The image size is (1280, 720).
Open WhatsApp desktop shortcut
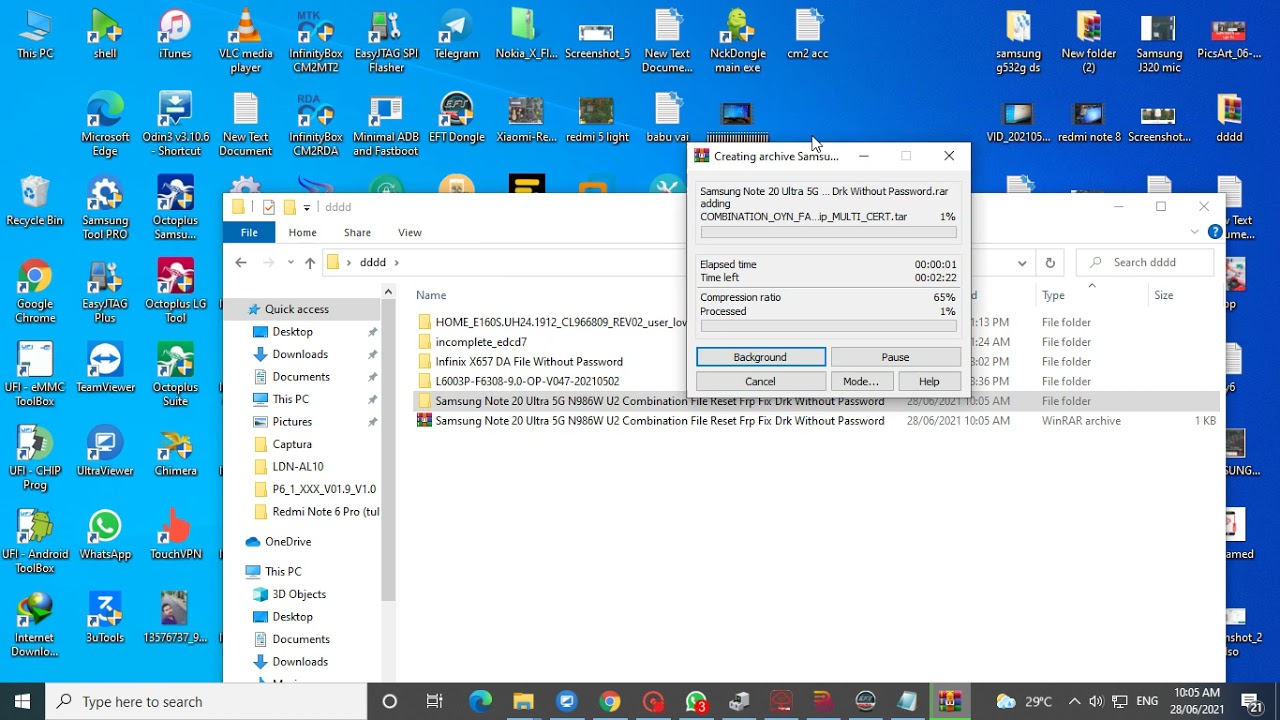tap(105, 536)
